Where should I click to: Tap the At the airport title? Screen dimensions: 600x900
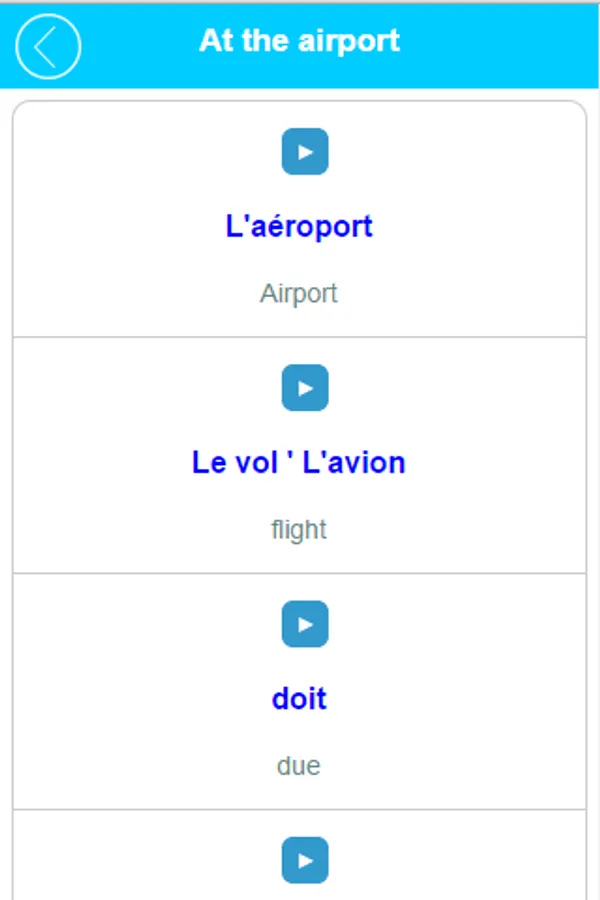299,41
